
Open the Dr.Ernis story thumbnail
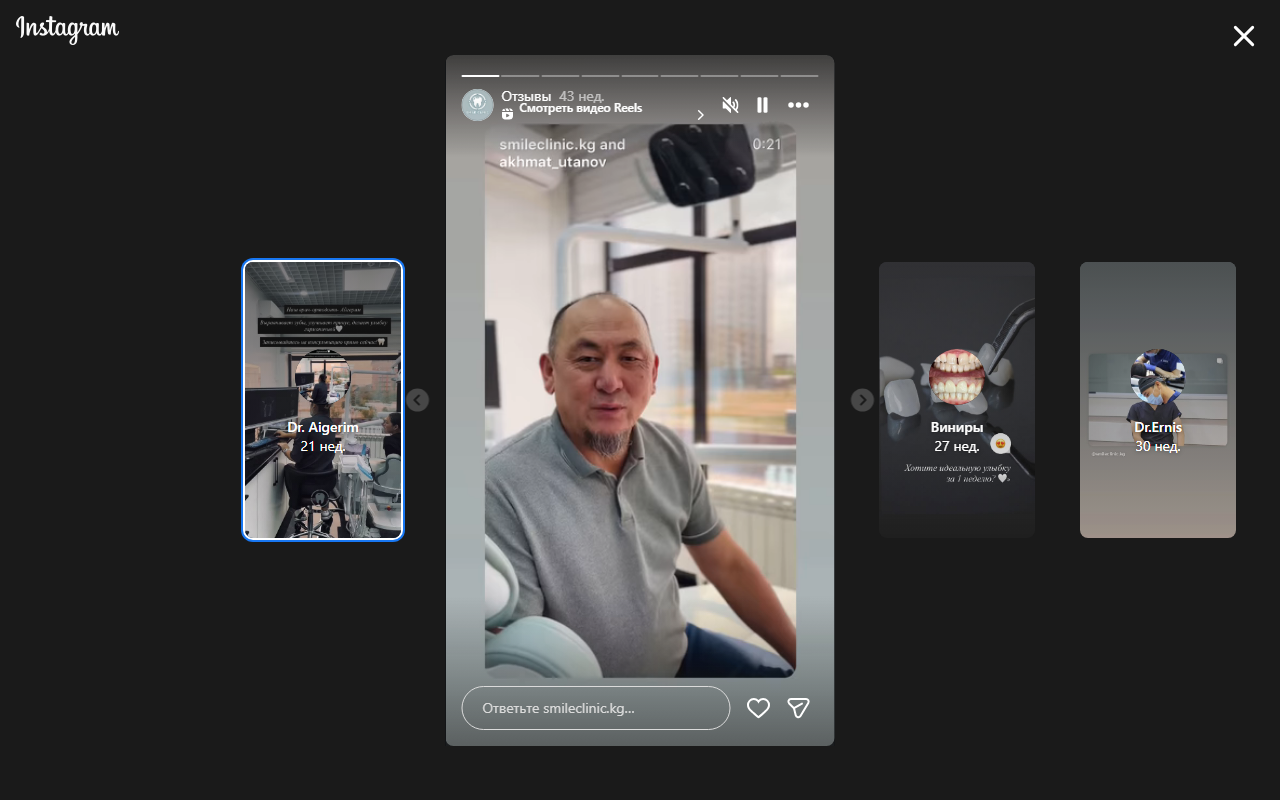(1157, 399)
